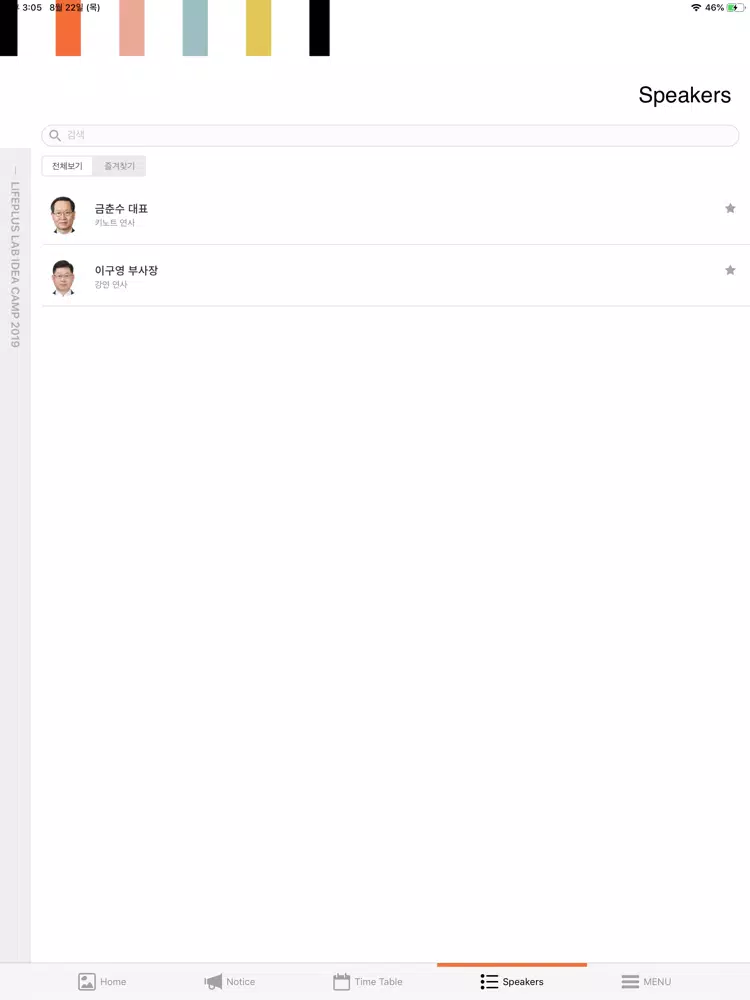Select the Time Table calendar icon
Viewport: 750px width, 1000px height.
pos(342,982)
